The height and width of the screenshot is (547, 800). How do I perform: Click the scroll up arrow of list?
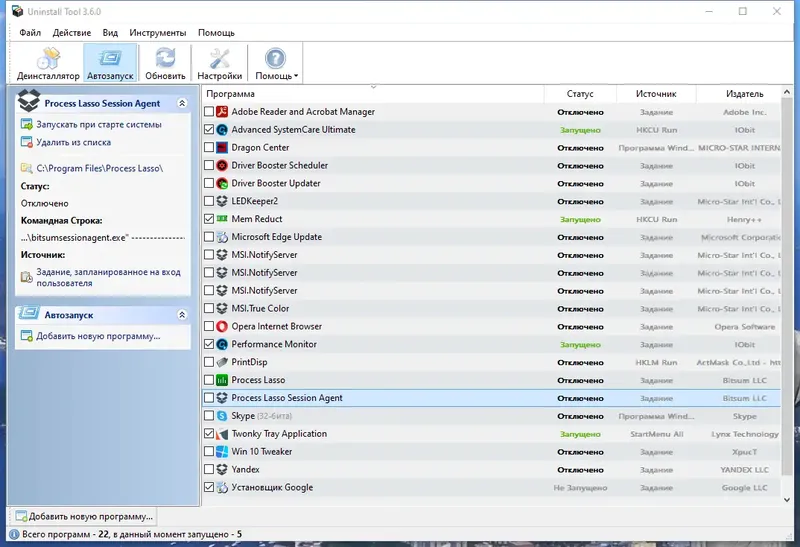787,92
